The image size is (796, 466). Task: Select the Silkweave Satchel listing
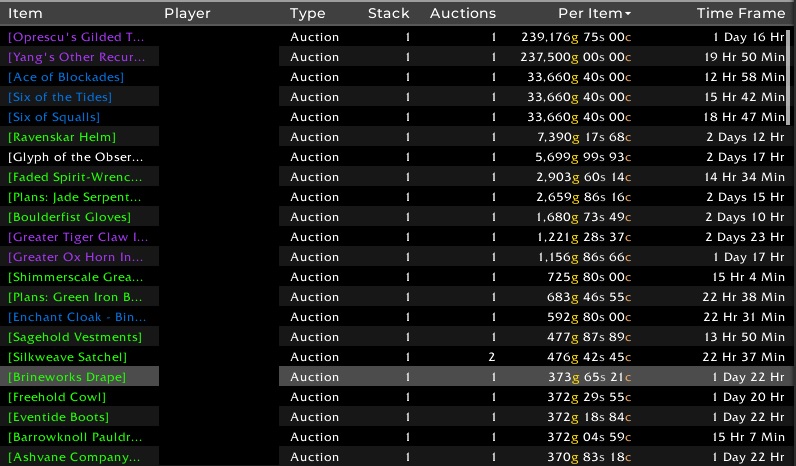pyautogui.click(x=68, y=357)
